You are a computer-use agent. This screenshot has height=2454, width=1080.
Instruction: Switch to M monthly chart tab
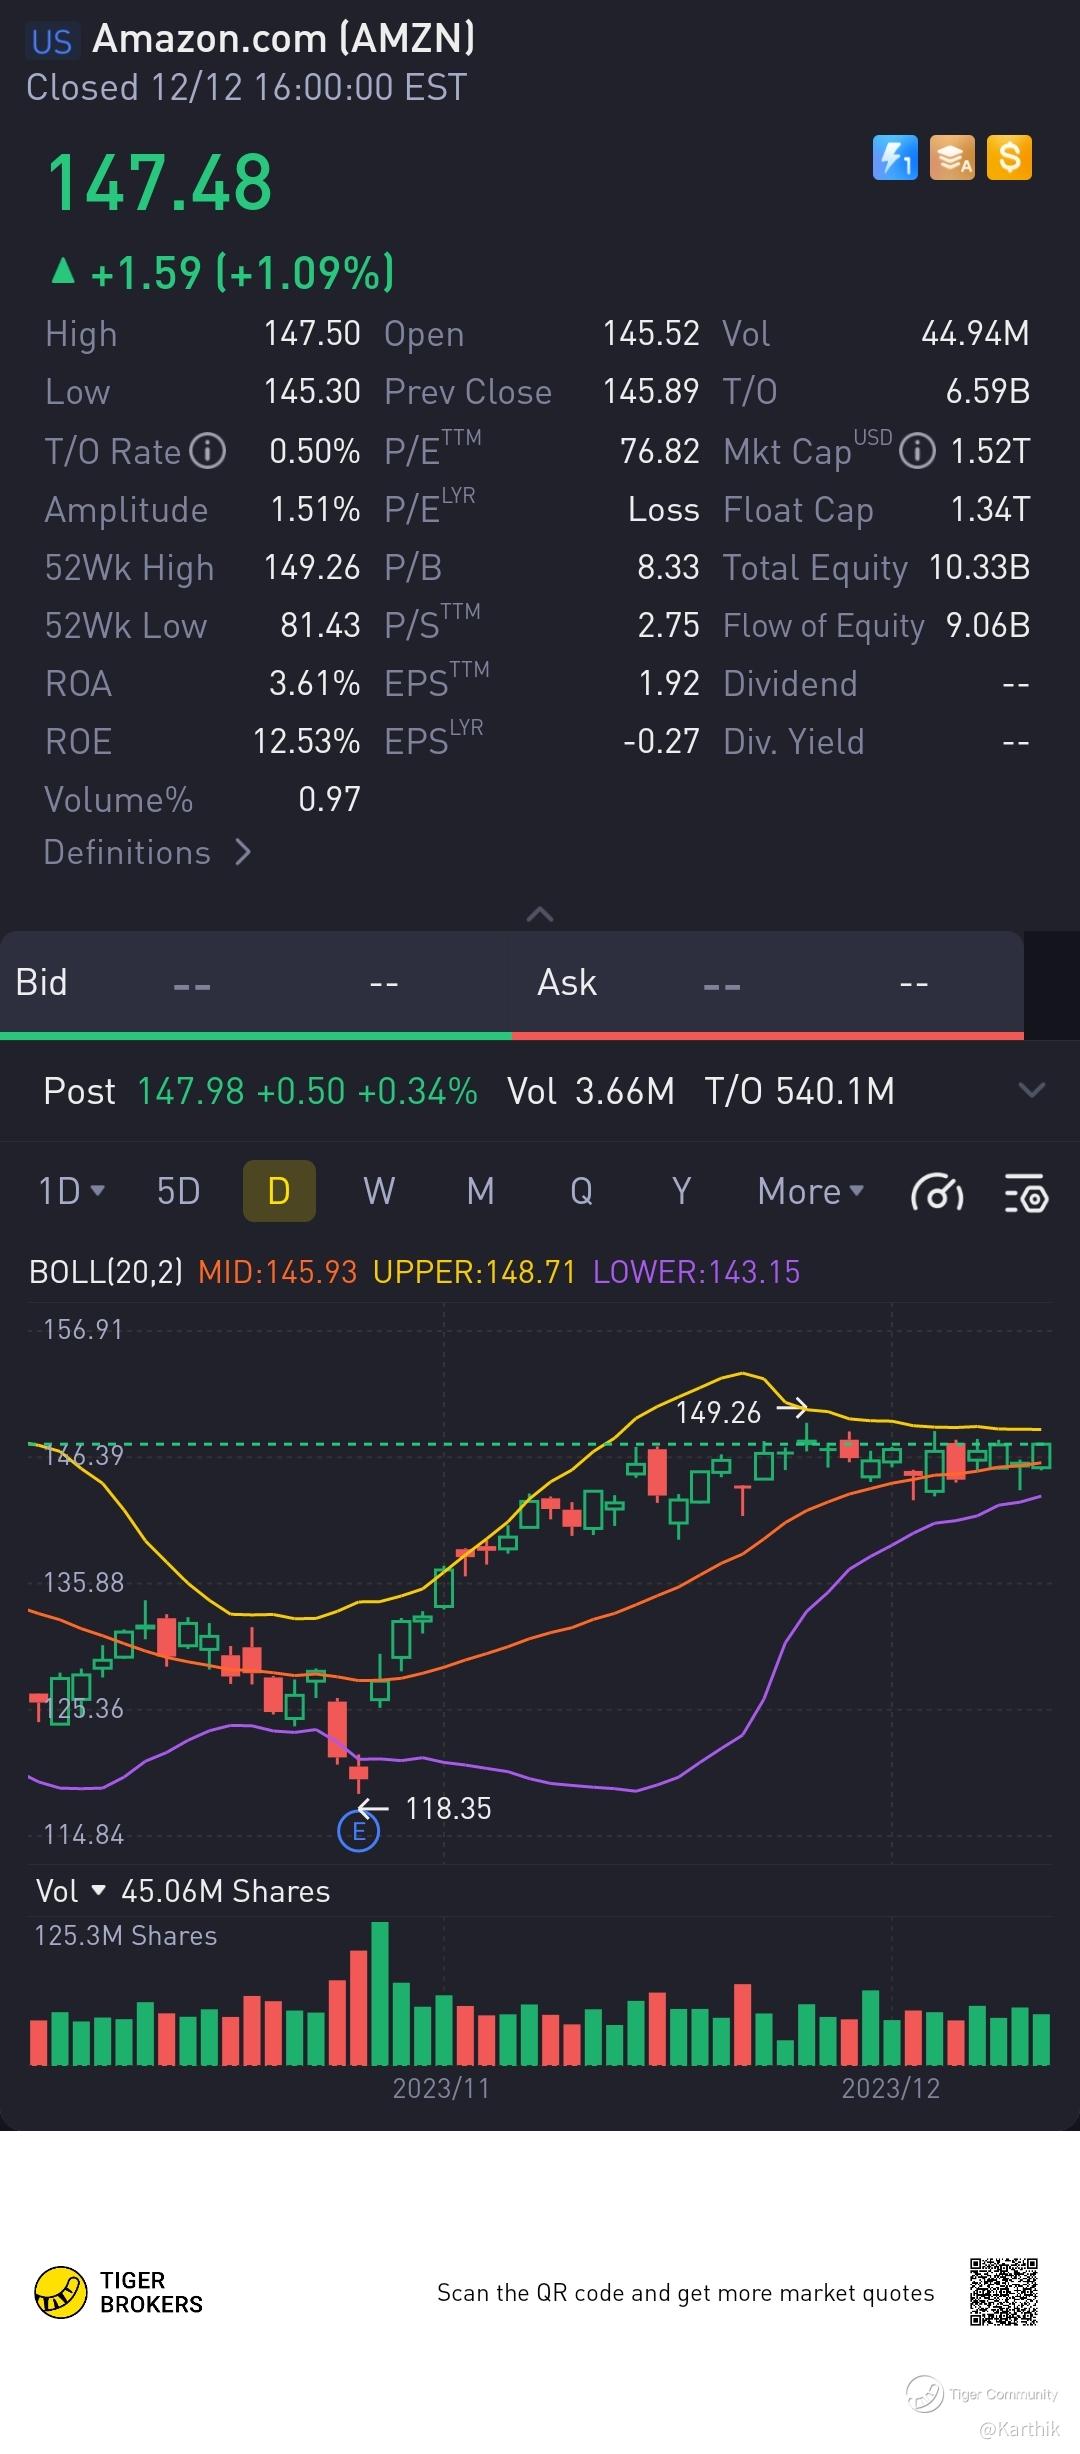(480, 1192)
